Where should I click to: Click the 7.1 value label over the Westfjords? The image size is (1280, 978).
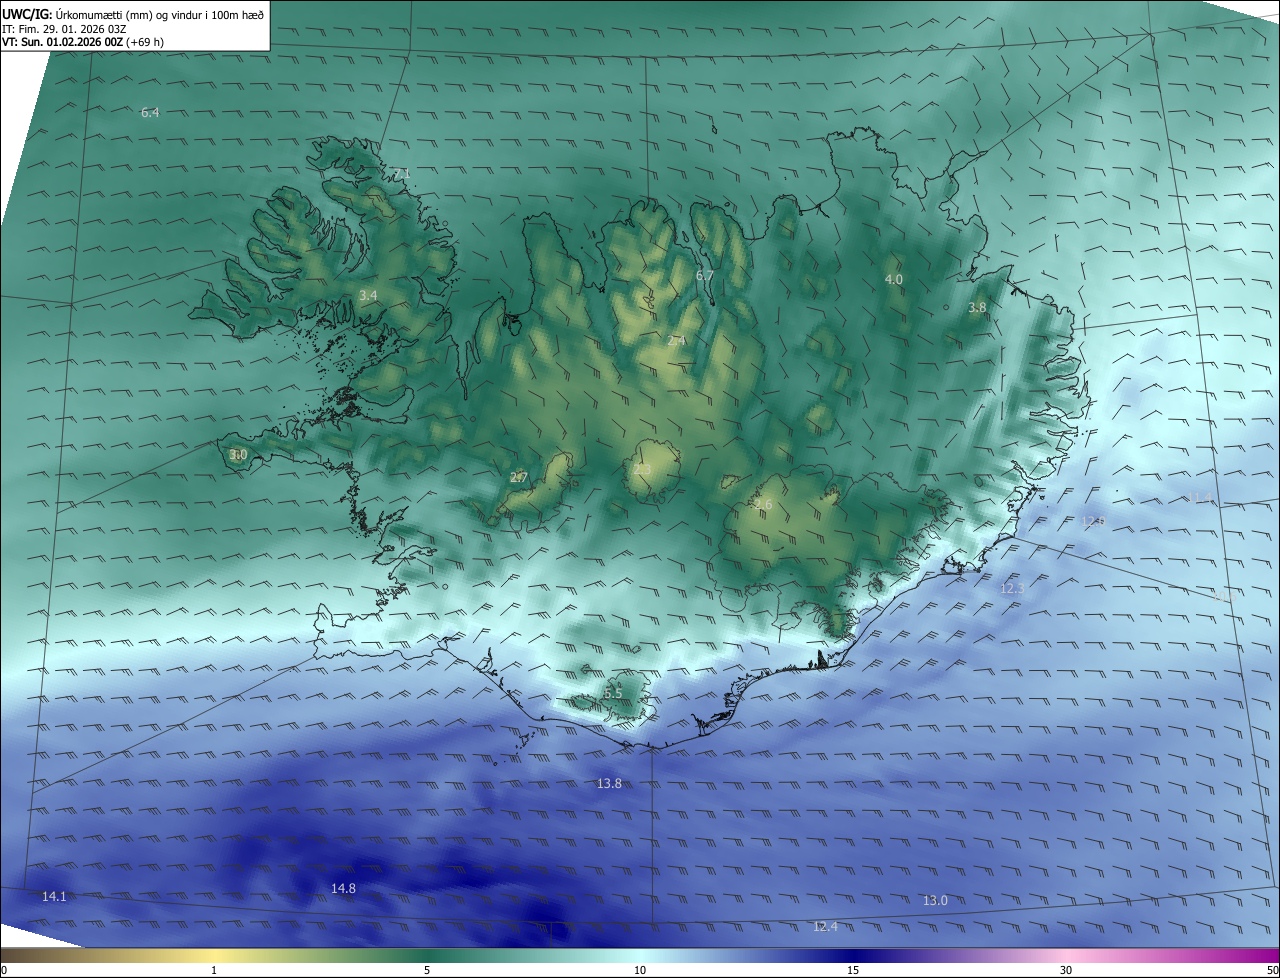pyautogui.click(x=401, y=174)
